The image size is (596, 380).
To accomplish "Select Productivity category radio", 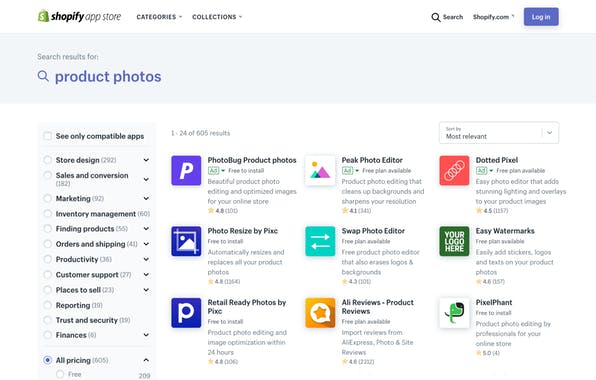I will click(48, 259).
